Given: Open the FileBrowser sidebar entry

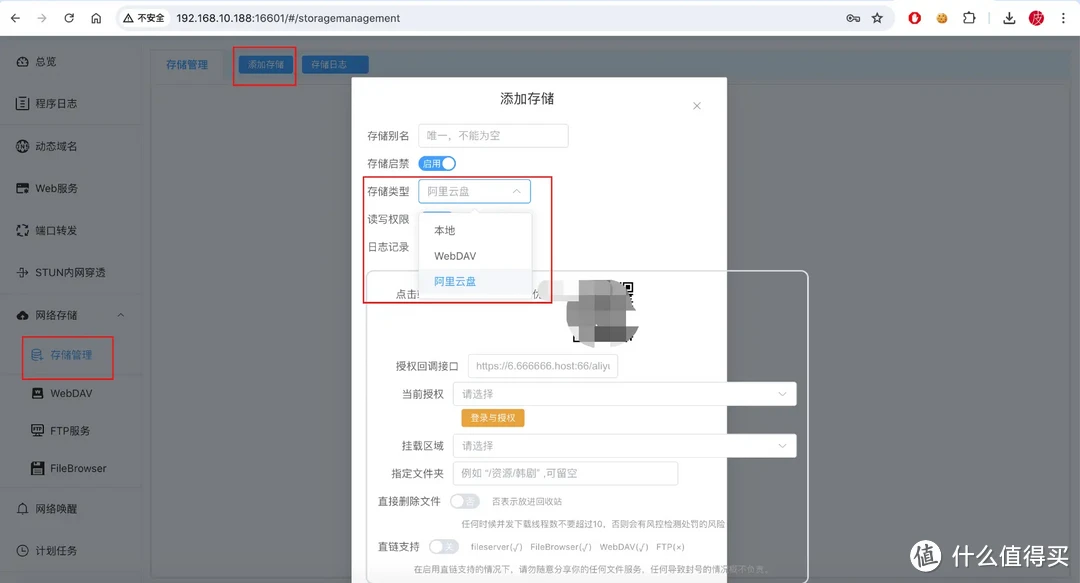Looking at the screenshot, I should click(x=78, y=468).
